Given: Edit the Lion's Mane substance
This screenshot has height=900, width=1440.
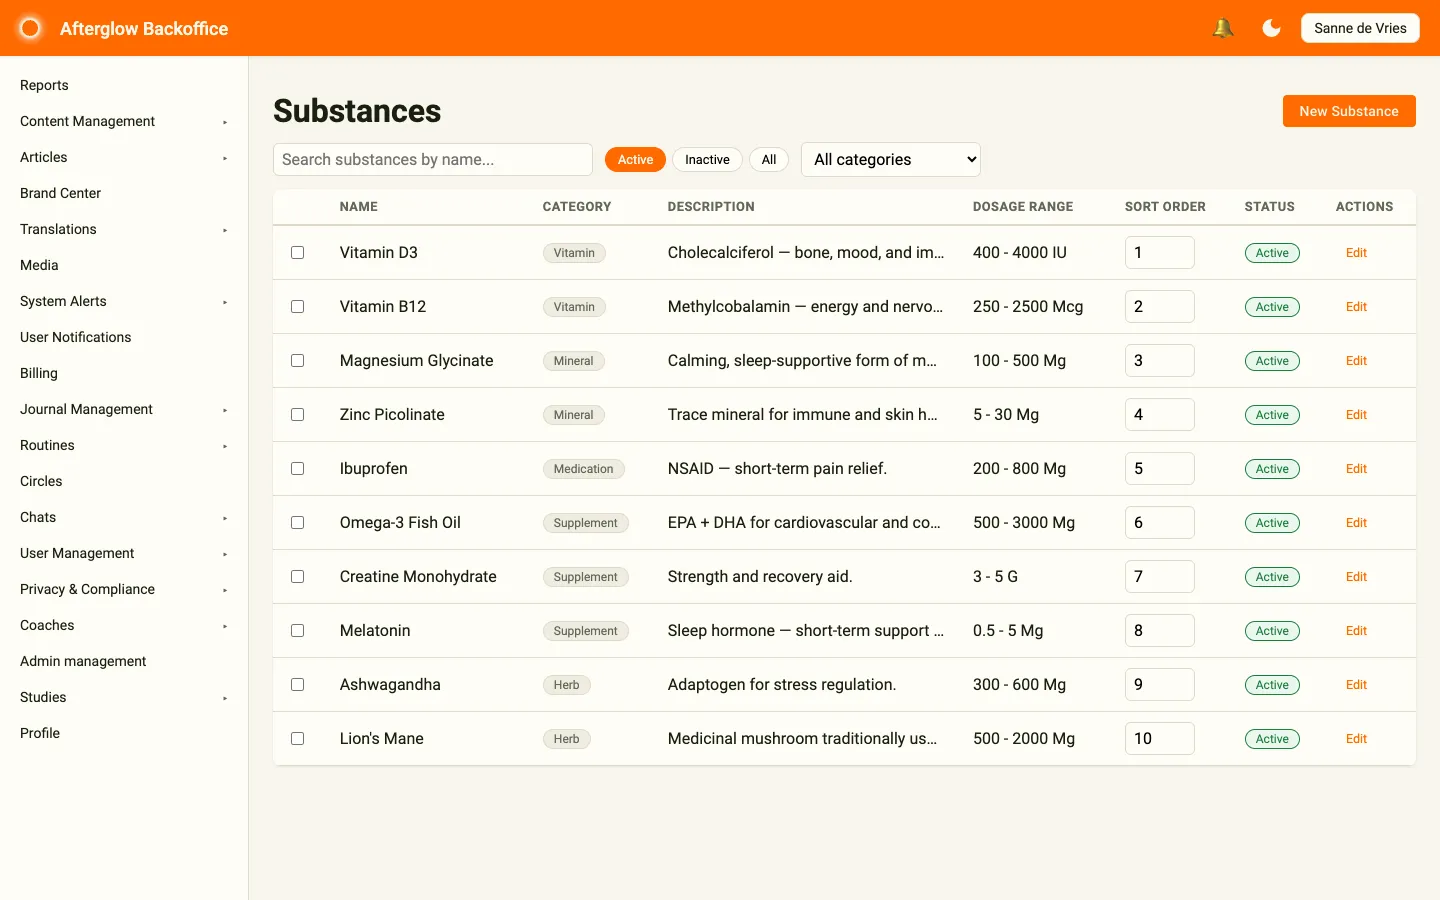Looking at the screenshot, I should pyautogui.click(x=1356, y=739).
